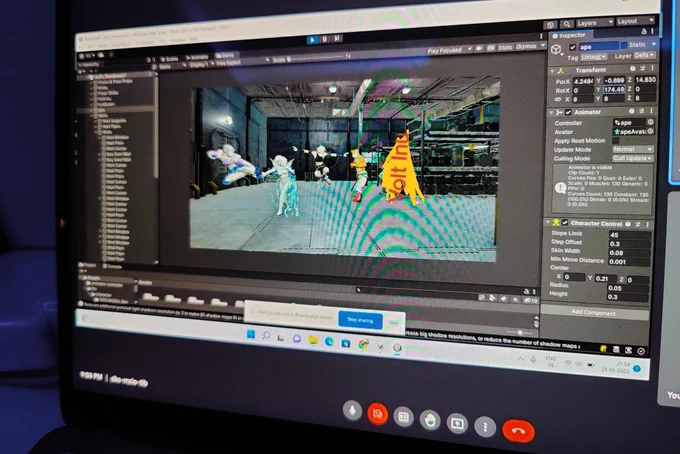The width and height of the screenshot is (680, 454).
Task: Open the Update Mode dropdown
Action: [x=633, y=149]
